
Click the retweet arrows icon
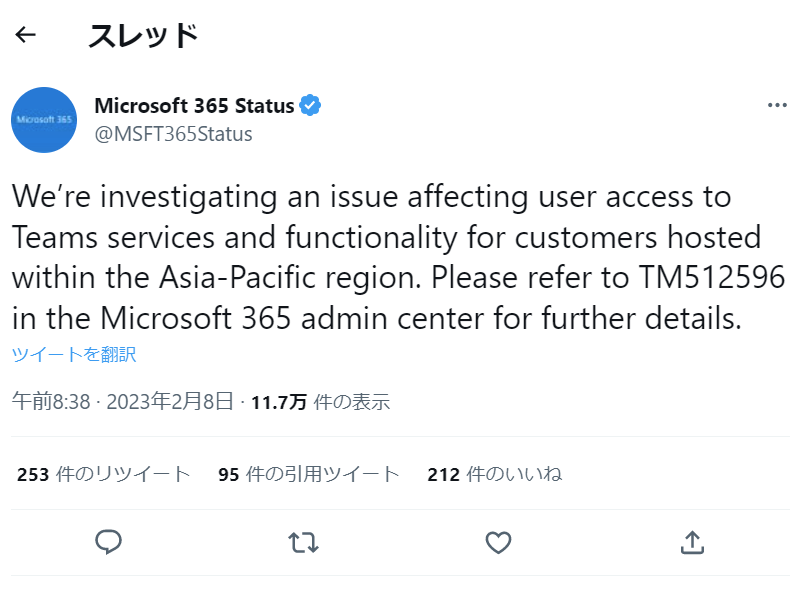point(303,542)
